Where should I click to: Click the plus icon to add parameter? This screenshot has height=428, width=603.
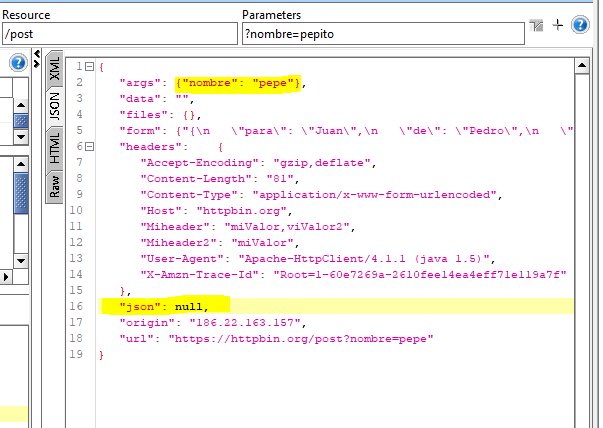[x=558, y=25]
